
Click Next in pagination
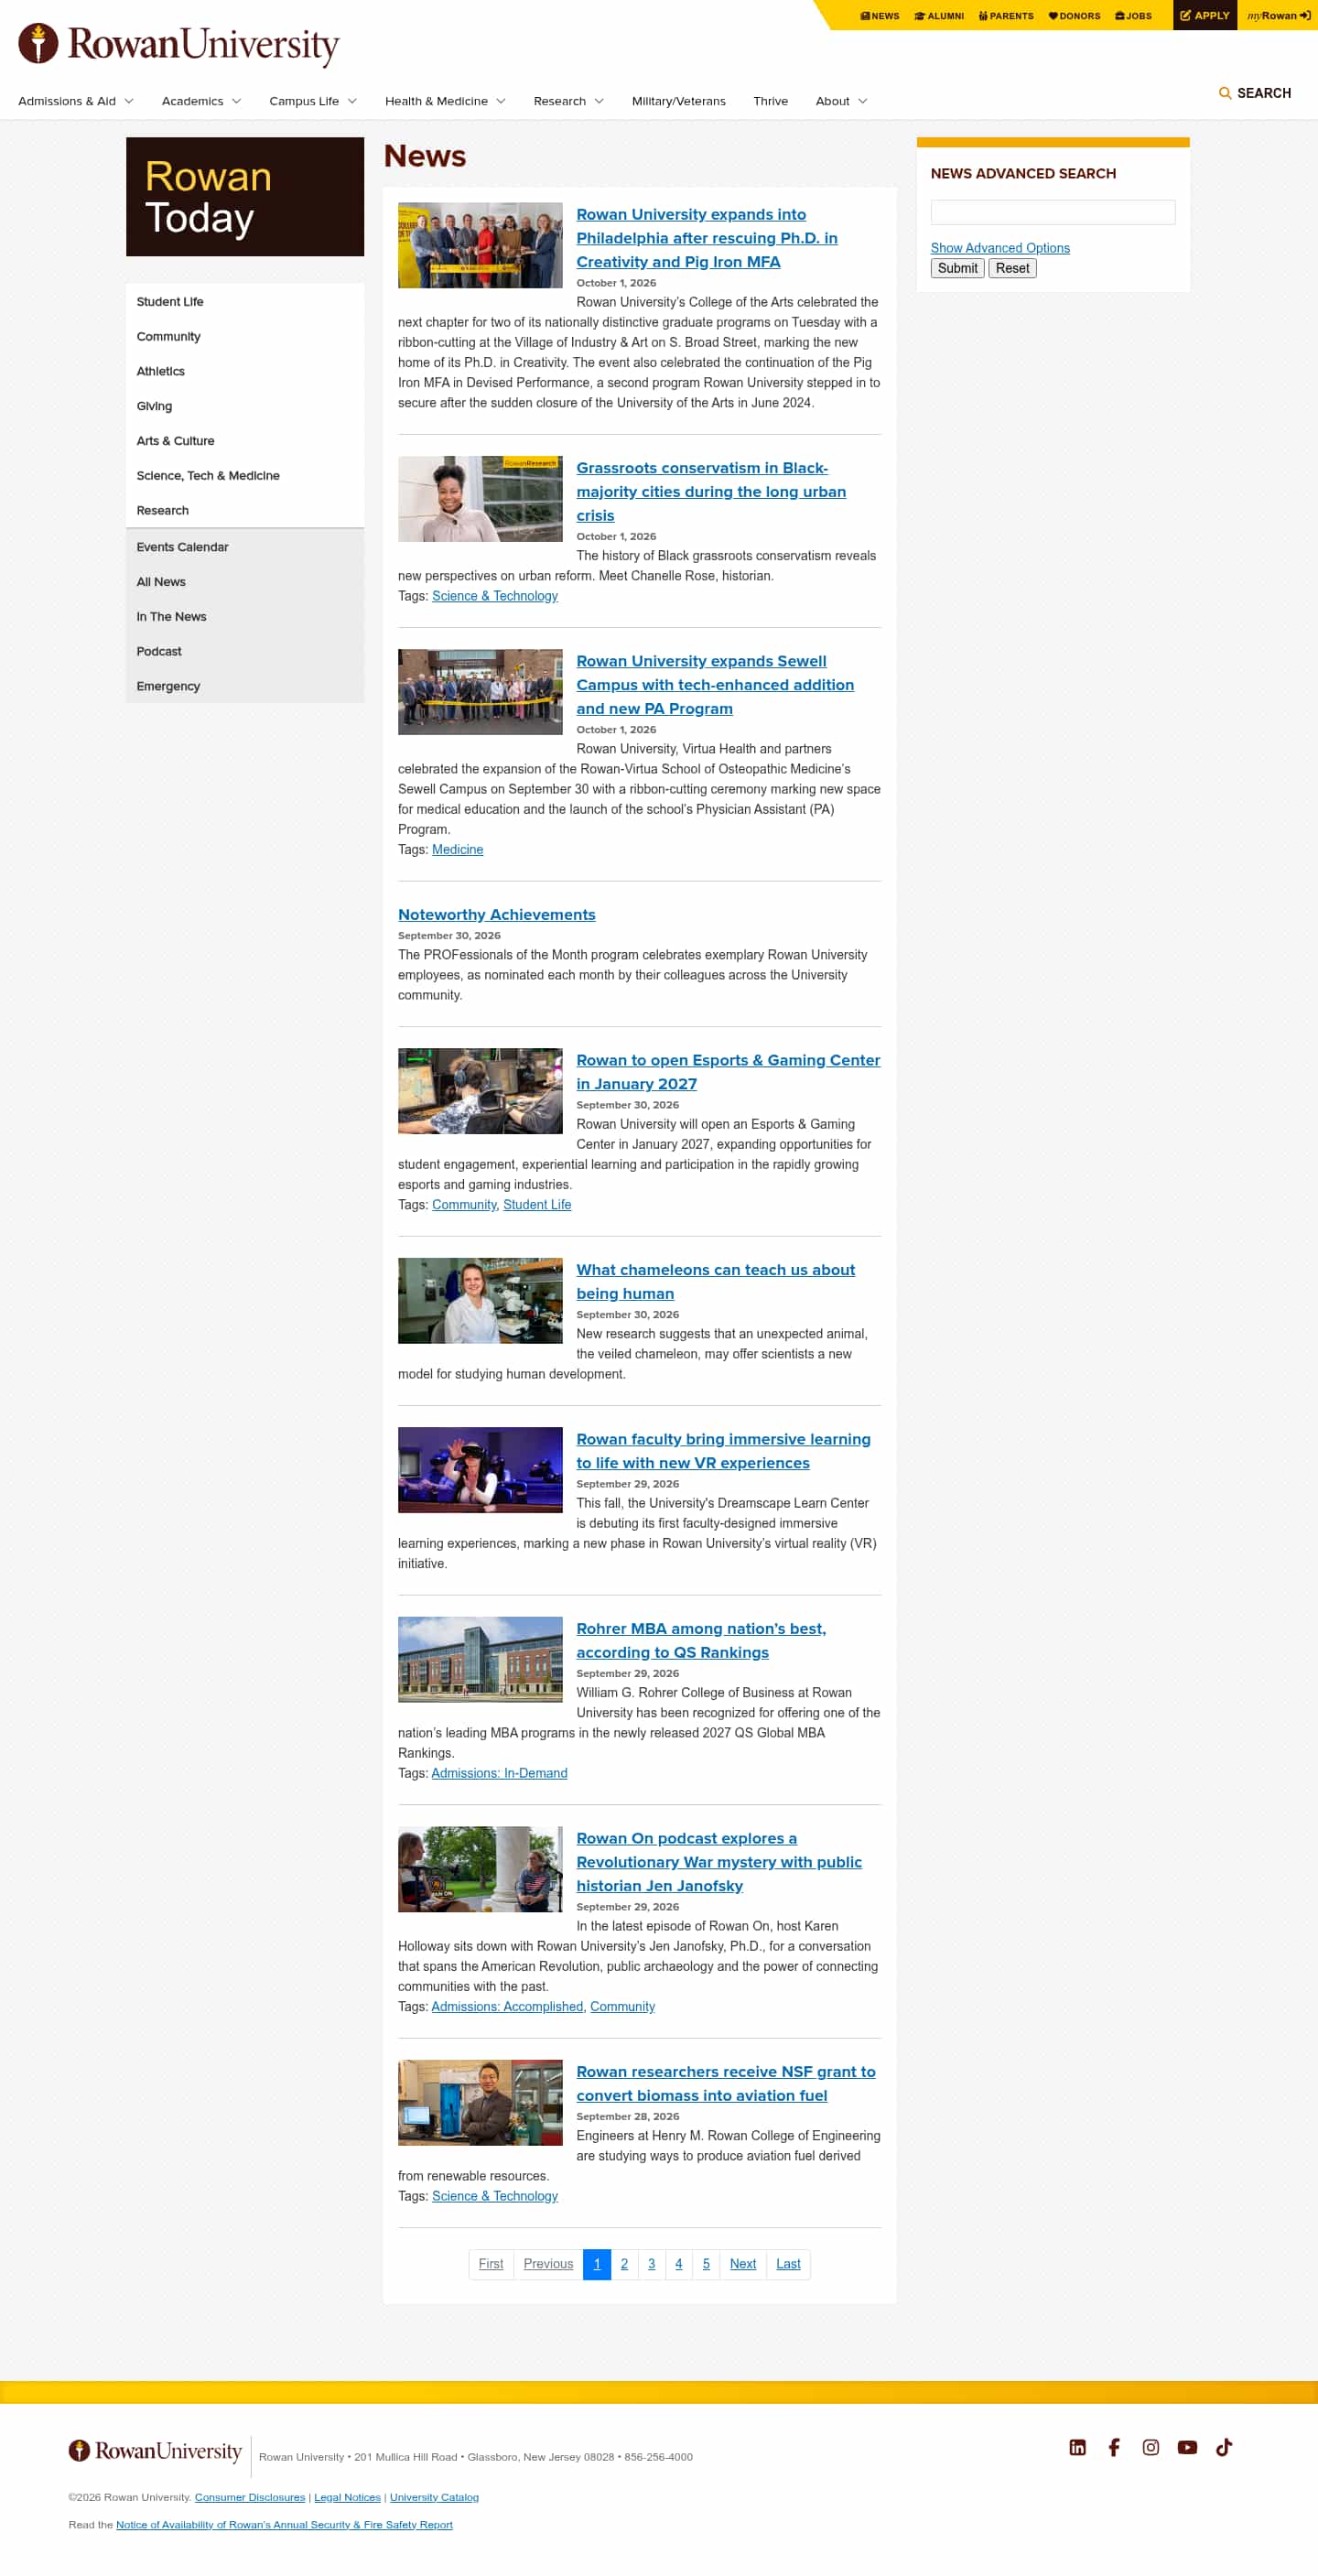(x=742, y=2264)
